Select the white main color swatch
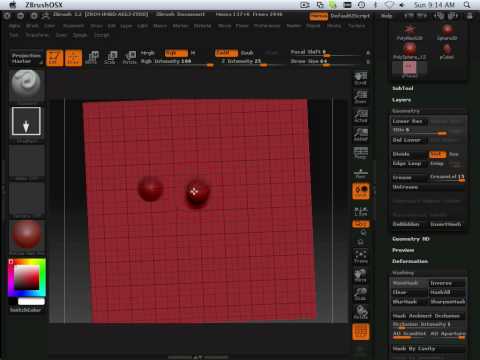 [x=31, y=301]
